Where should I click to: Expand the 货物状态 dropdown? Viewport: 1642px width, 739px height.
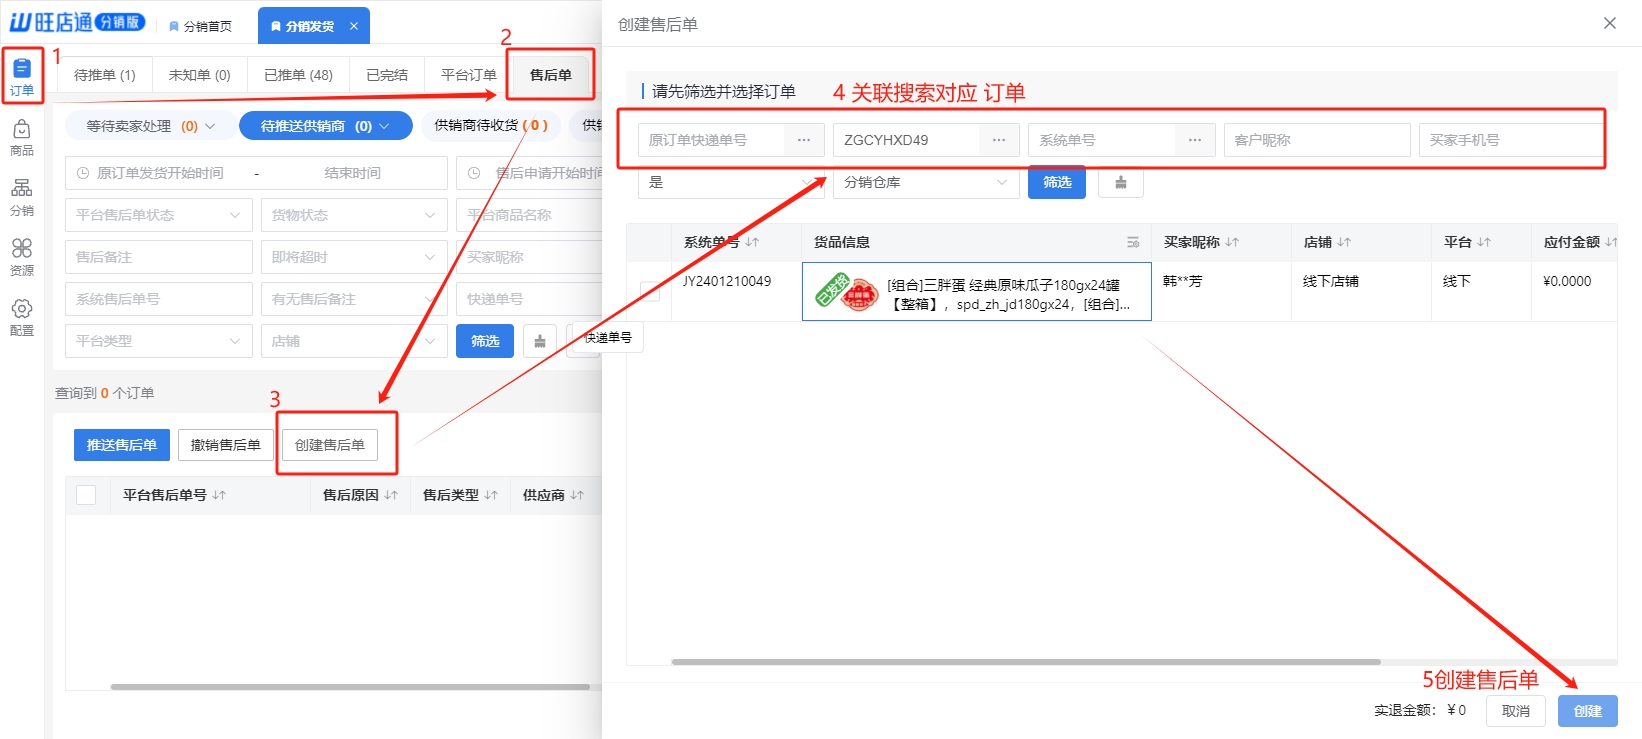(x=353, y=215)
